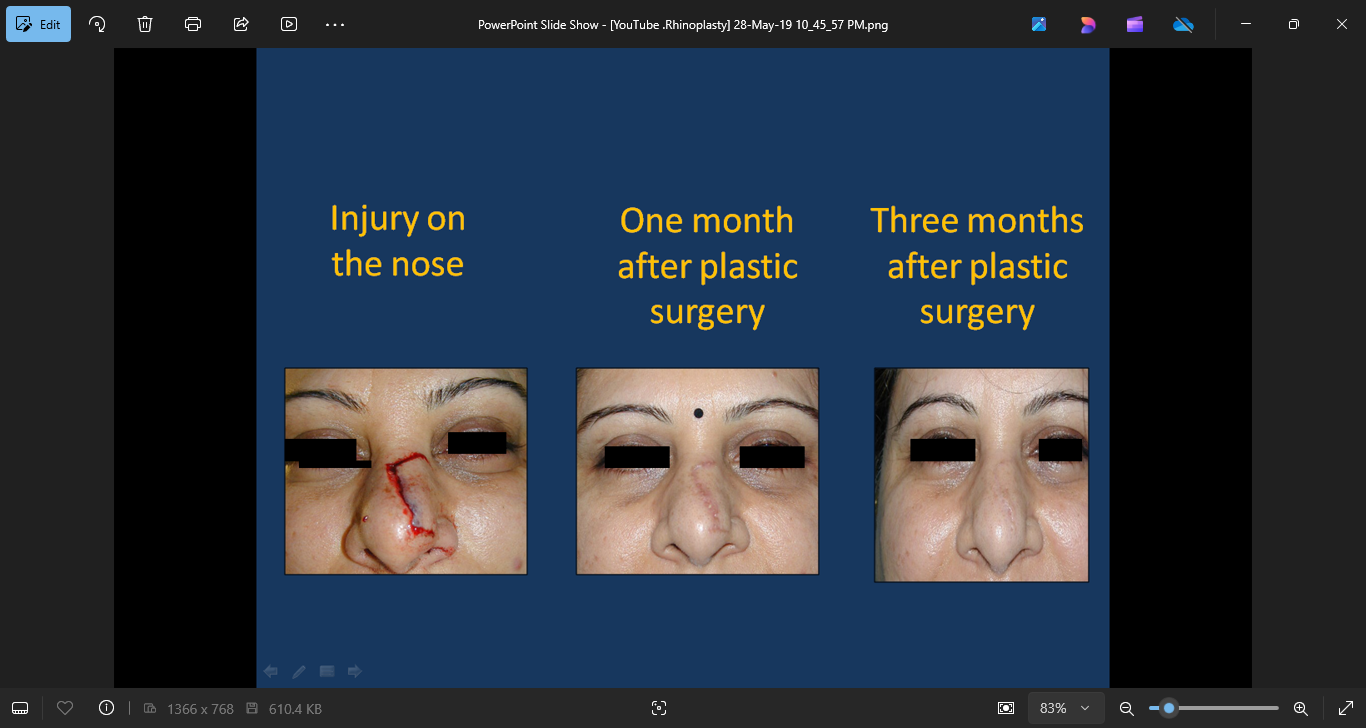The height and width of the screenshot is (728, 1366).
Task: Delete the photo with the trash icon
Action: tap(145, 24)
